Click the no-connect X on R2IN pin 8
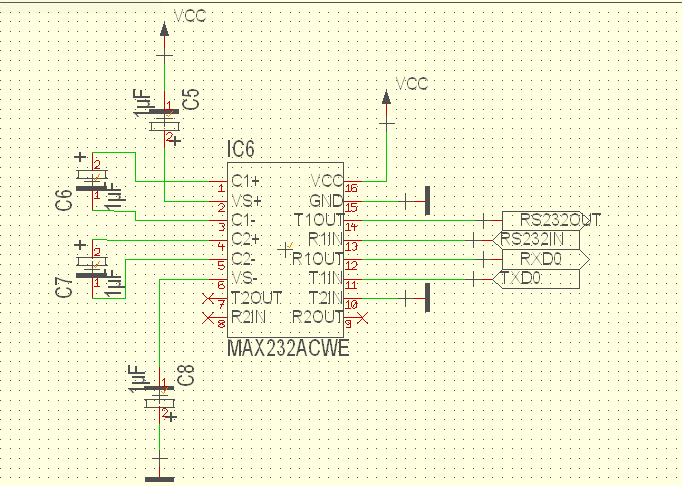 [x=208, y=318]
